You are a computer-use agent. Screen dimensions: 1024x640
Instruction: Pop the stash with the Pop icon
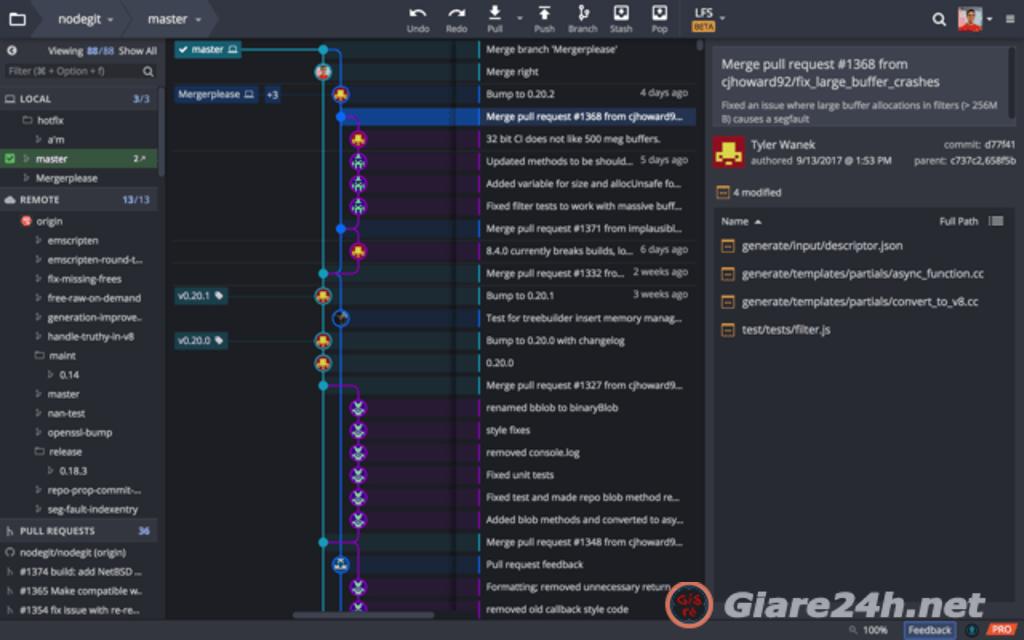659,13
